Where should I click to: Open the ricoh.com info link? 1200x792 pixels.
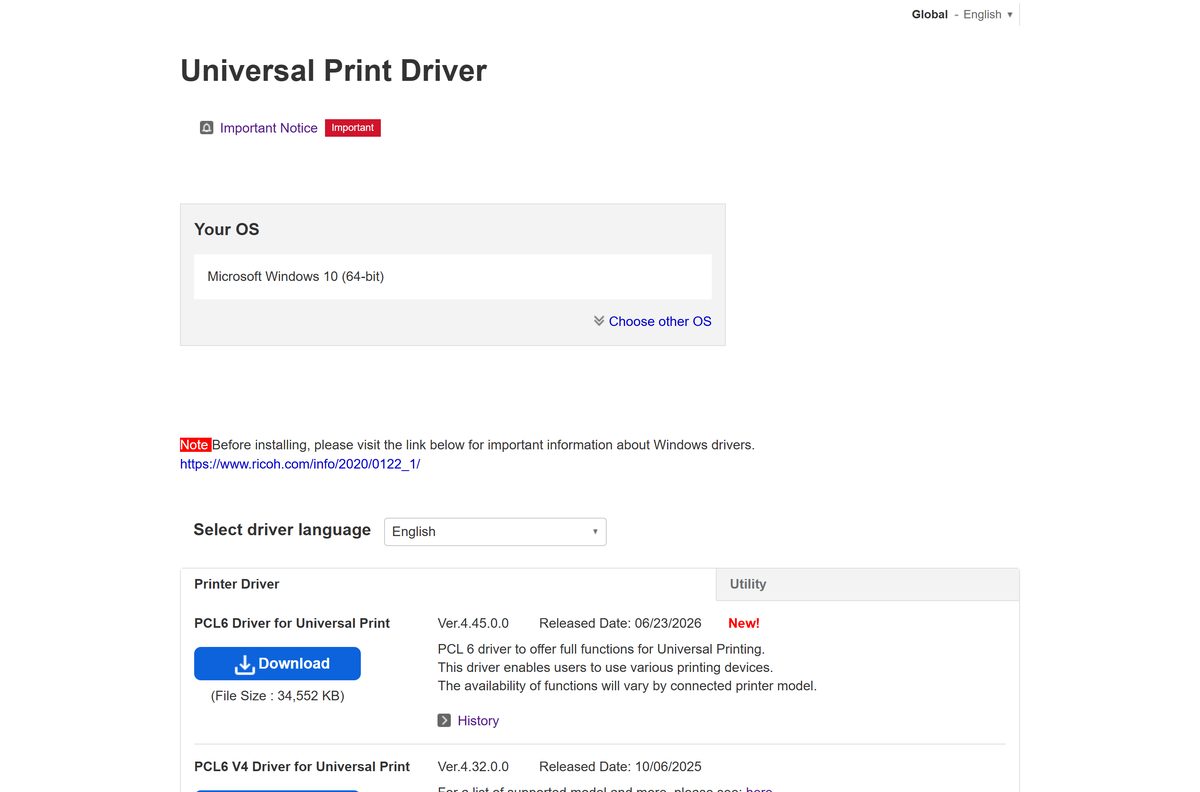point(300,464)
